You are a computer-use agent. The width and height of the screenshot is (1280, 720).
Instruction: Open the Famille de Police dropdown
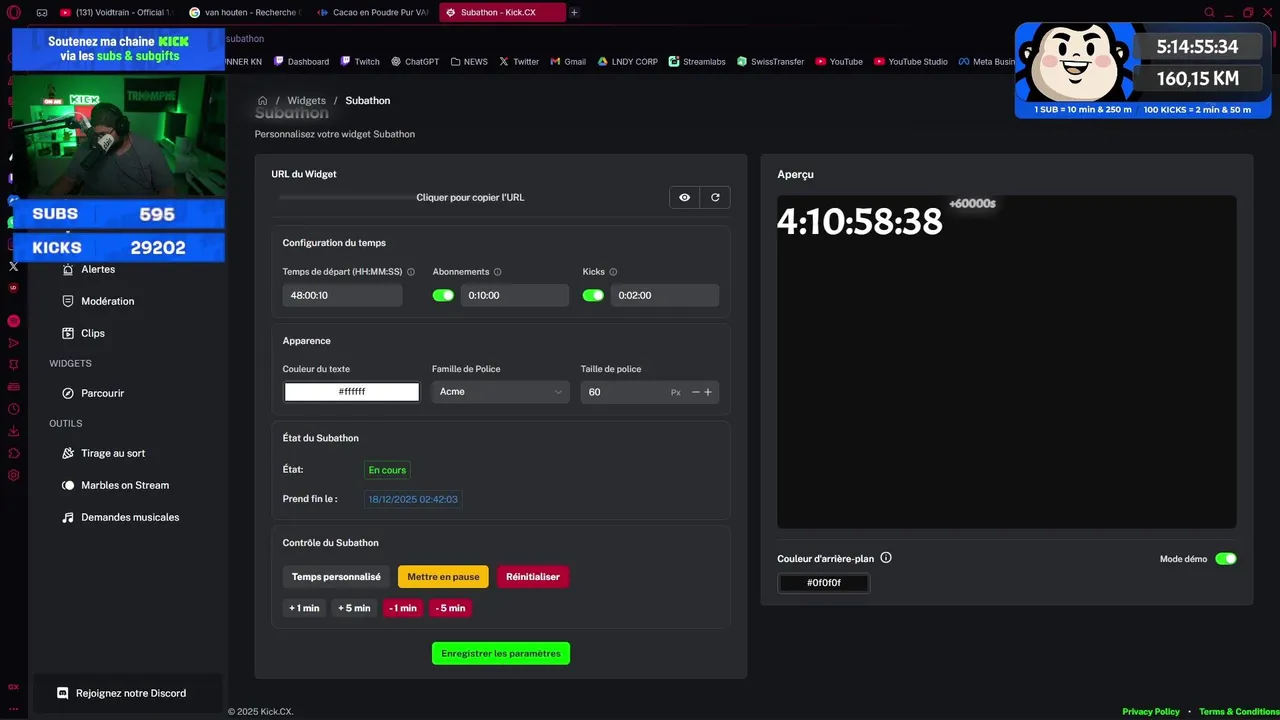pos(500,392)
